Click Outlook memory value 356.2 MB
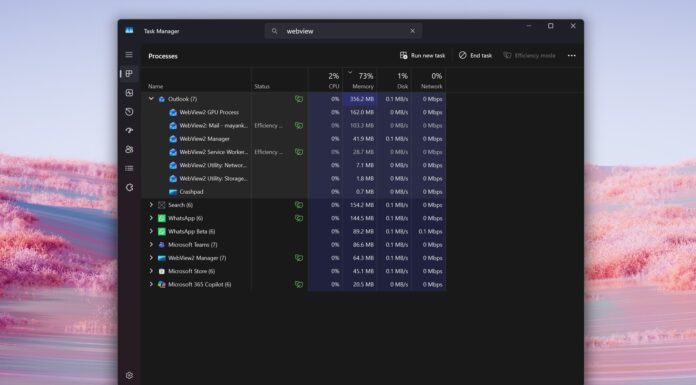This screenshot has height=385, width=696. coord(362,99)
